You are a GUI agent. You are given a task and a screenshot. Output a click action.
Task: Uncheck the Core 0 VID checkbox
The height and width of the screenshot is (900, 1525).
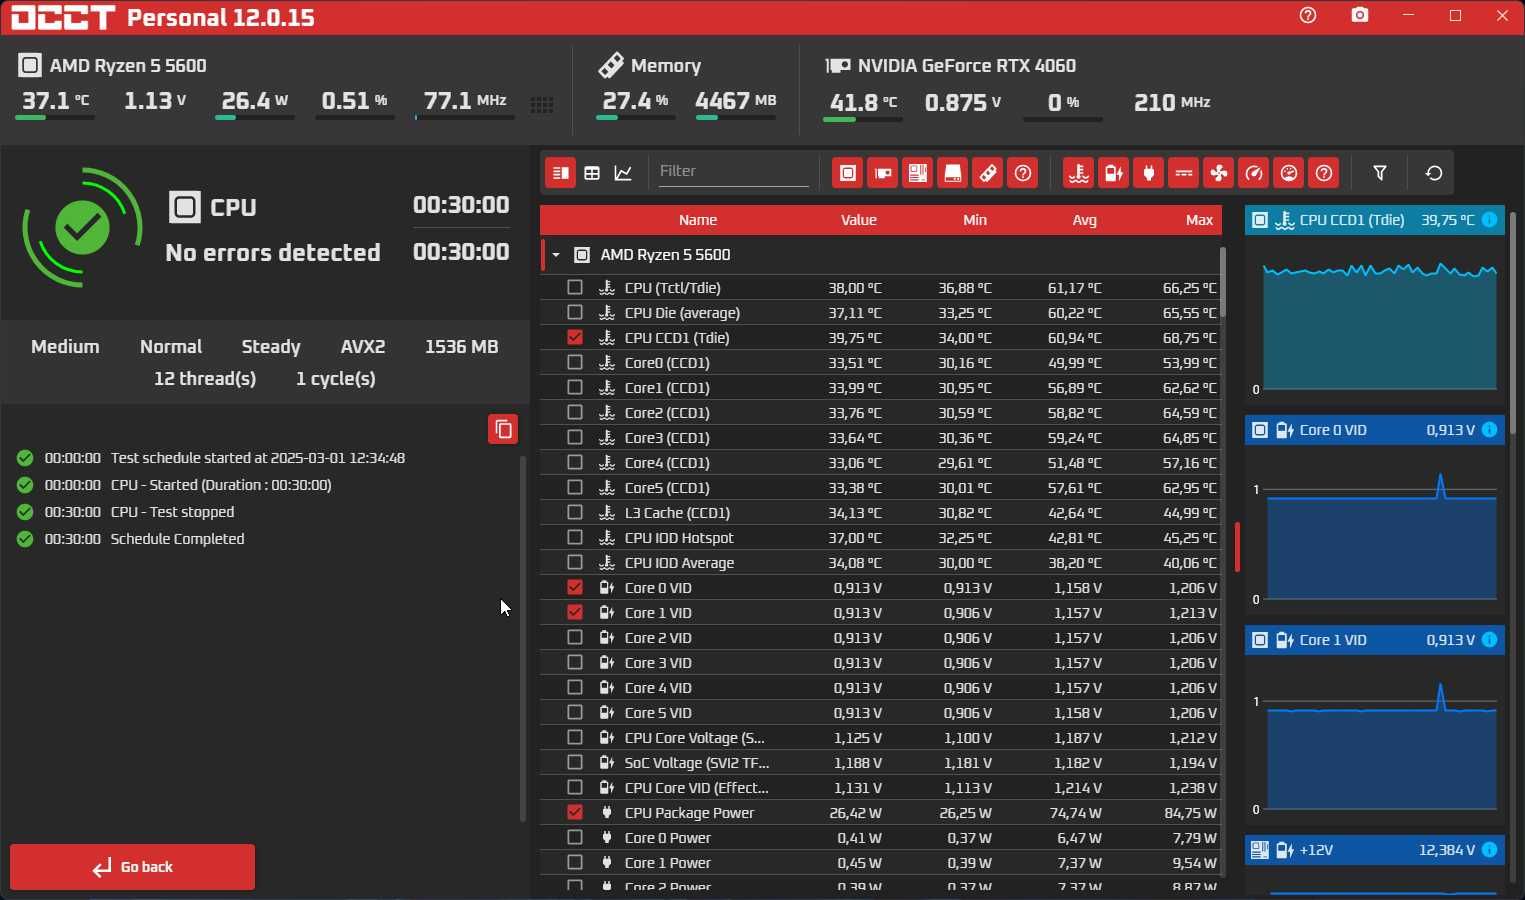[x=575, y=587]
